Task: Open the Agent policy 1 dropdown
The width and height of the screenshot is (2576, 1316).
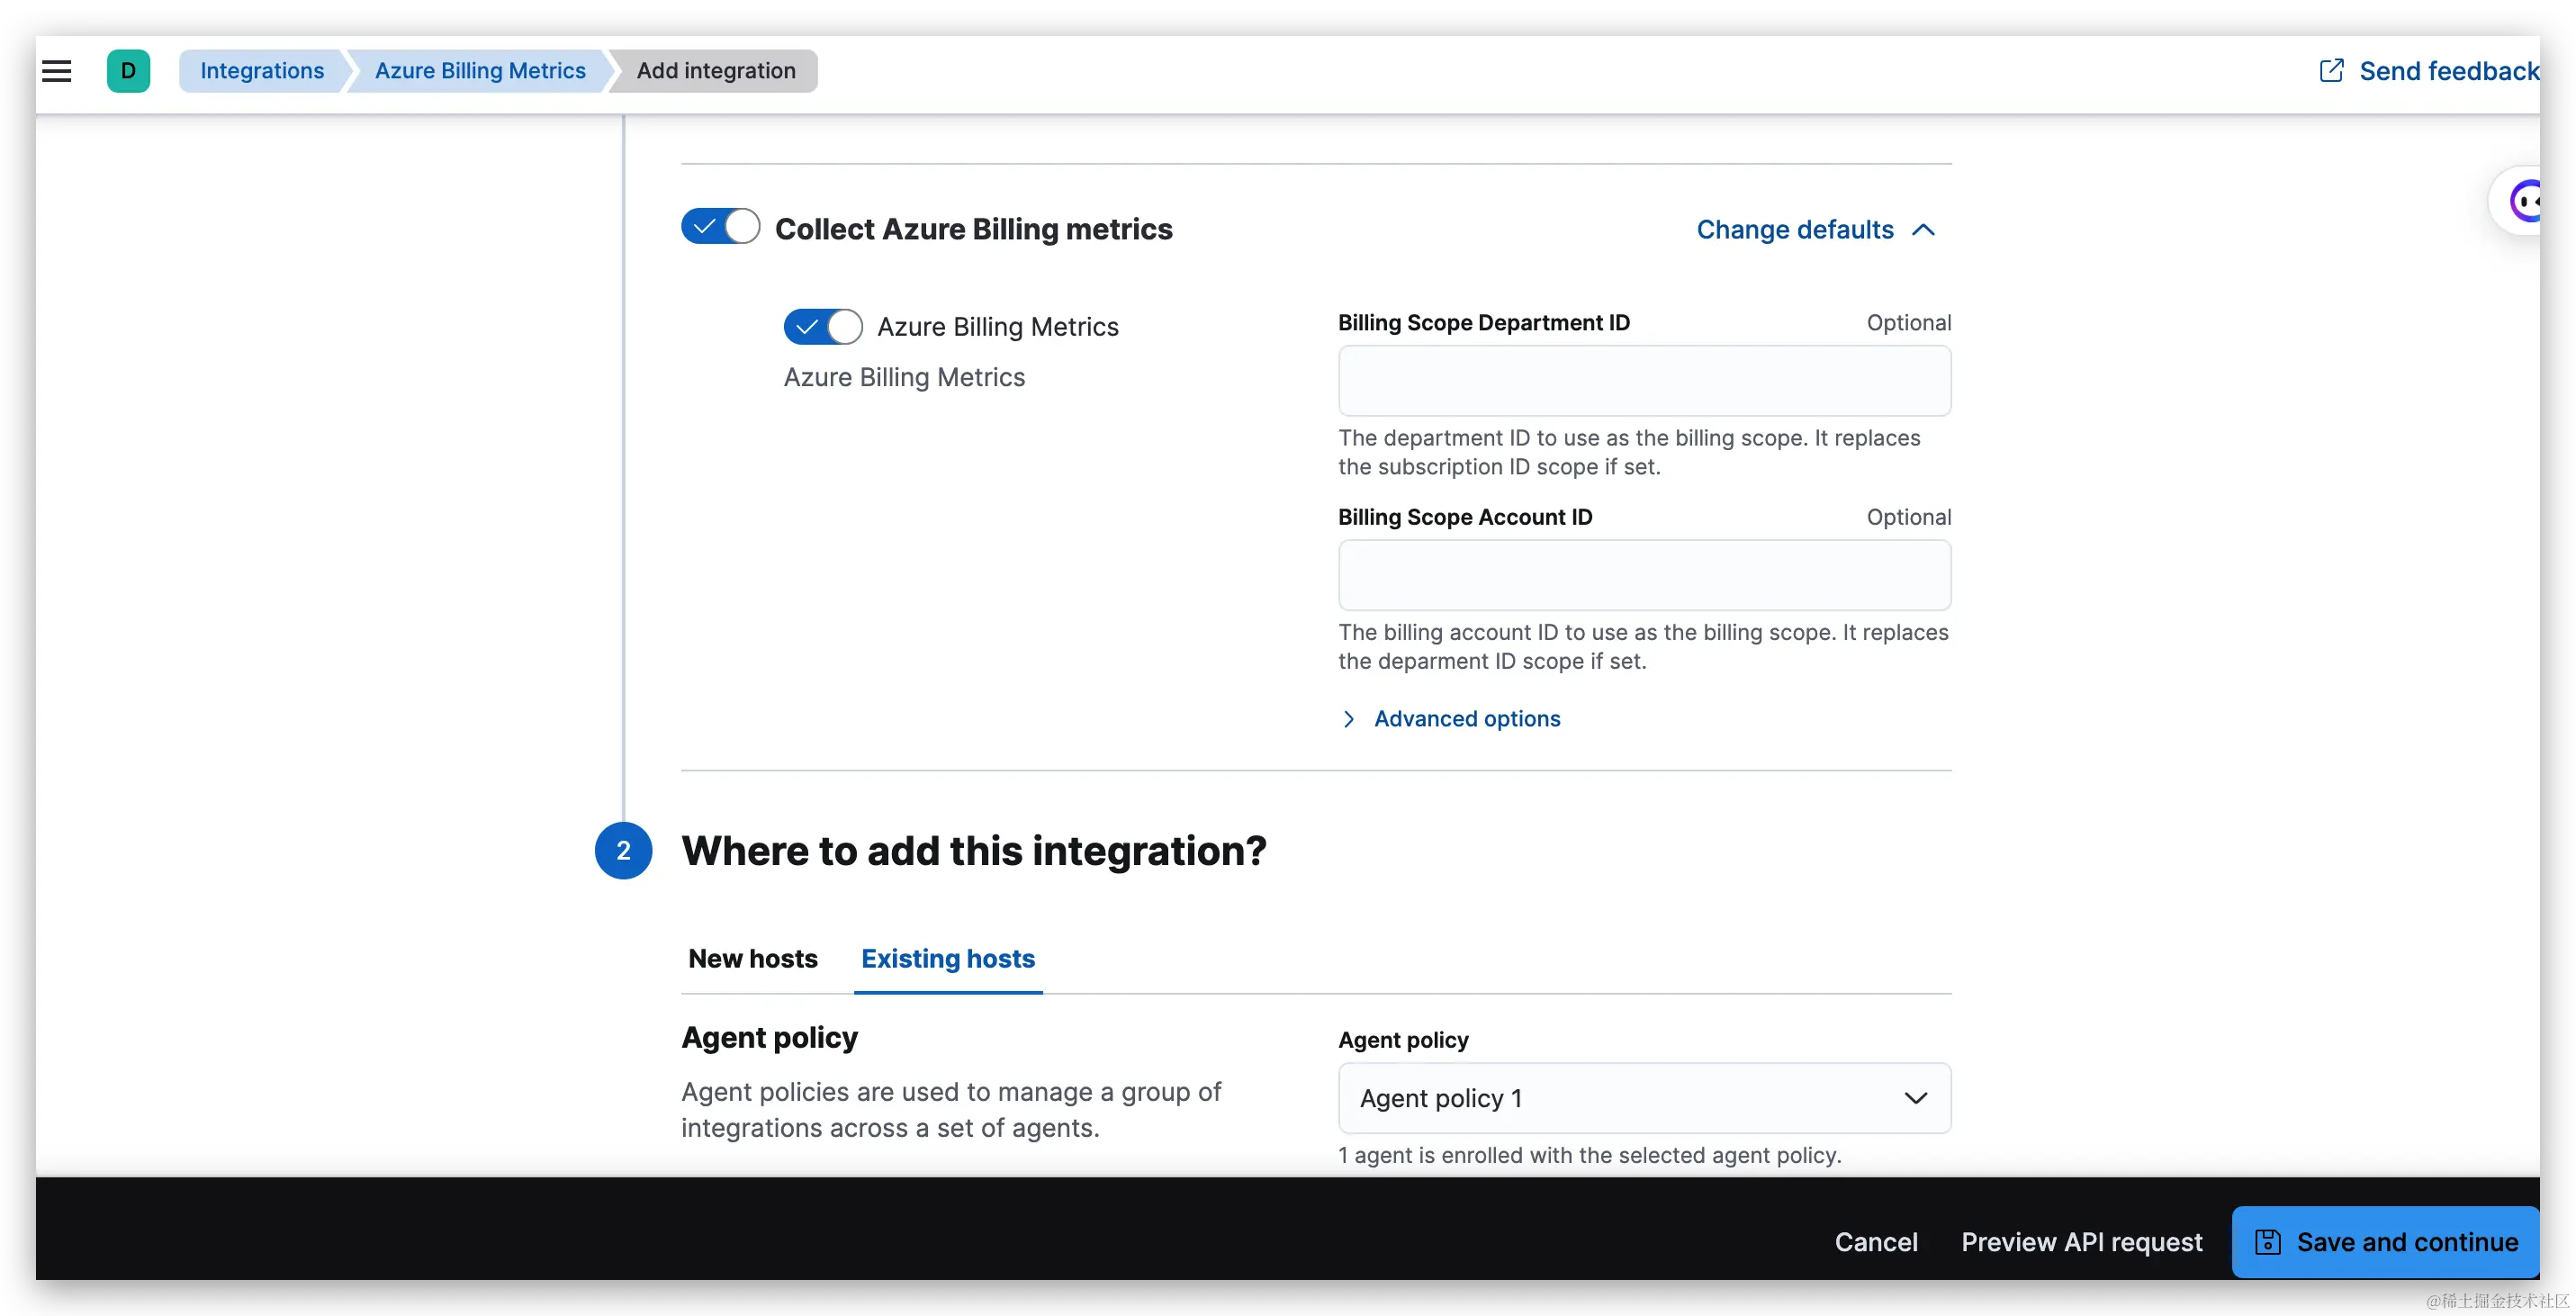Action: [1644, 1098]
